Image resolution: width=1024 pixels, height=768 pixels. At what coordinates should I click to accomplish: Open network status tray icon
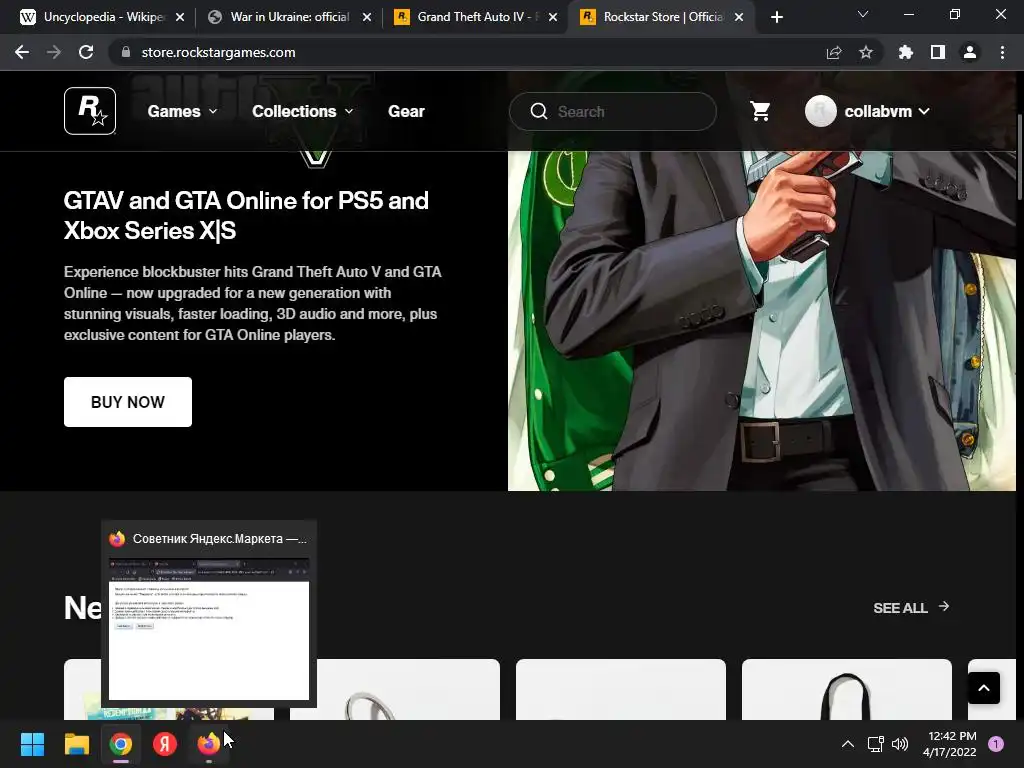pos(875,744)
